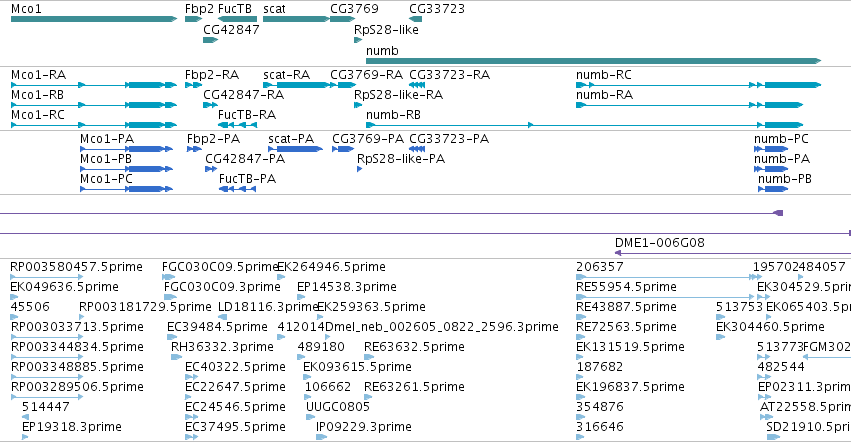Click the RpS28-like gene label
851x442 pixels.
coord(386,29)
